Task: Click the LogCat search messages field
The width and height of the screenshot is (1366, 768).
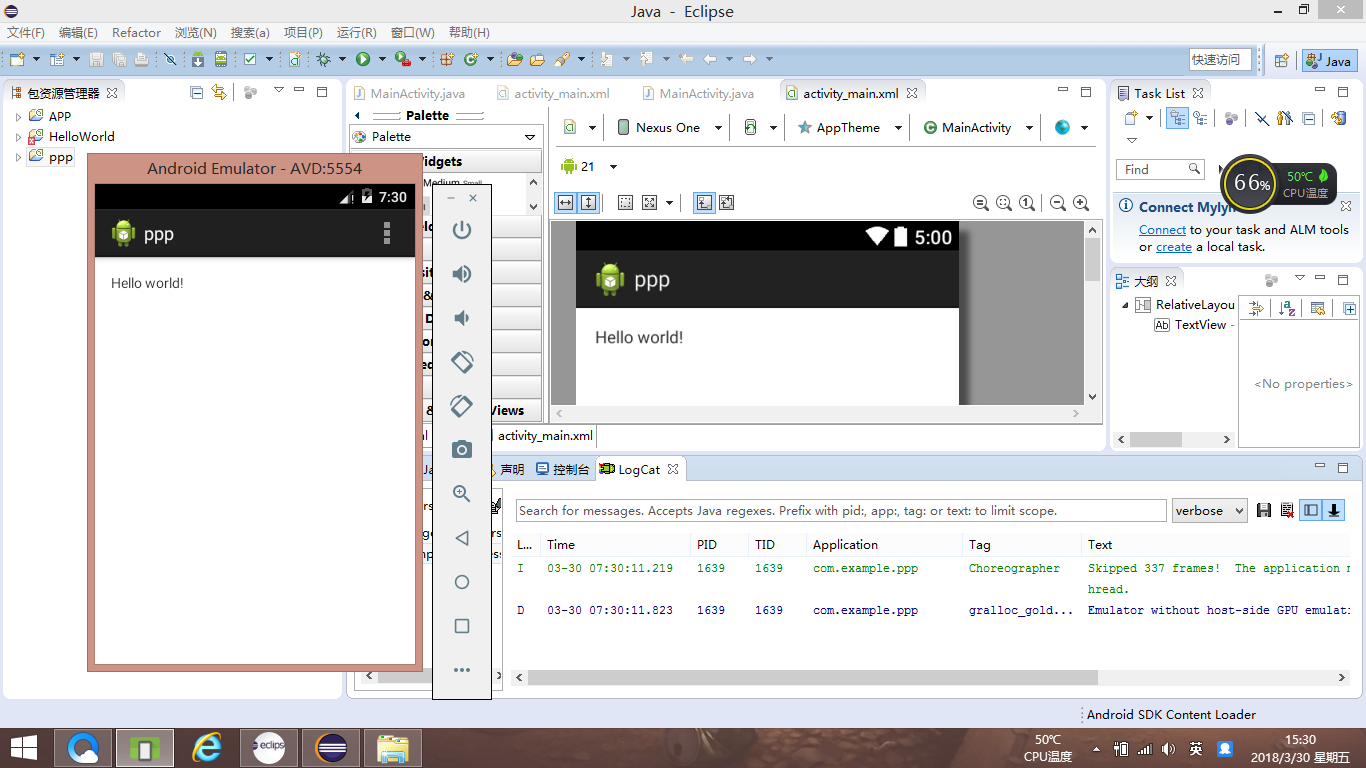Action: pyautogui.click(x=841, y=511)
